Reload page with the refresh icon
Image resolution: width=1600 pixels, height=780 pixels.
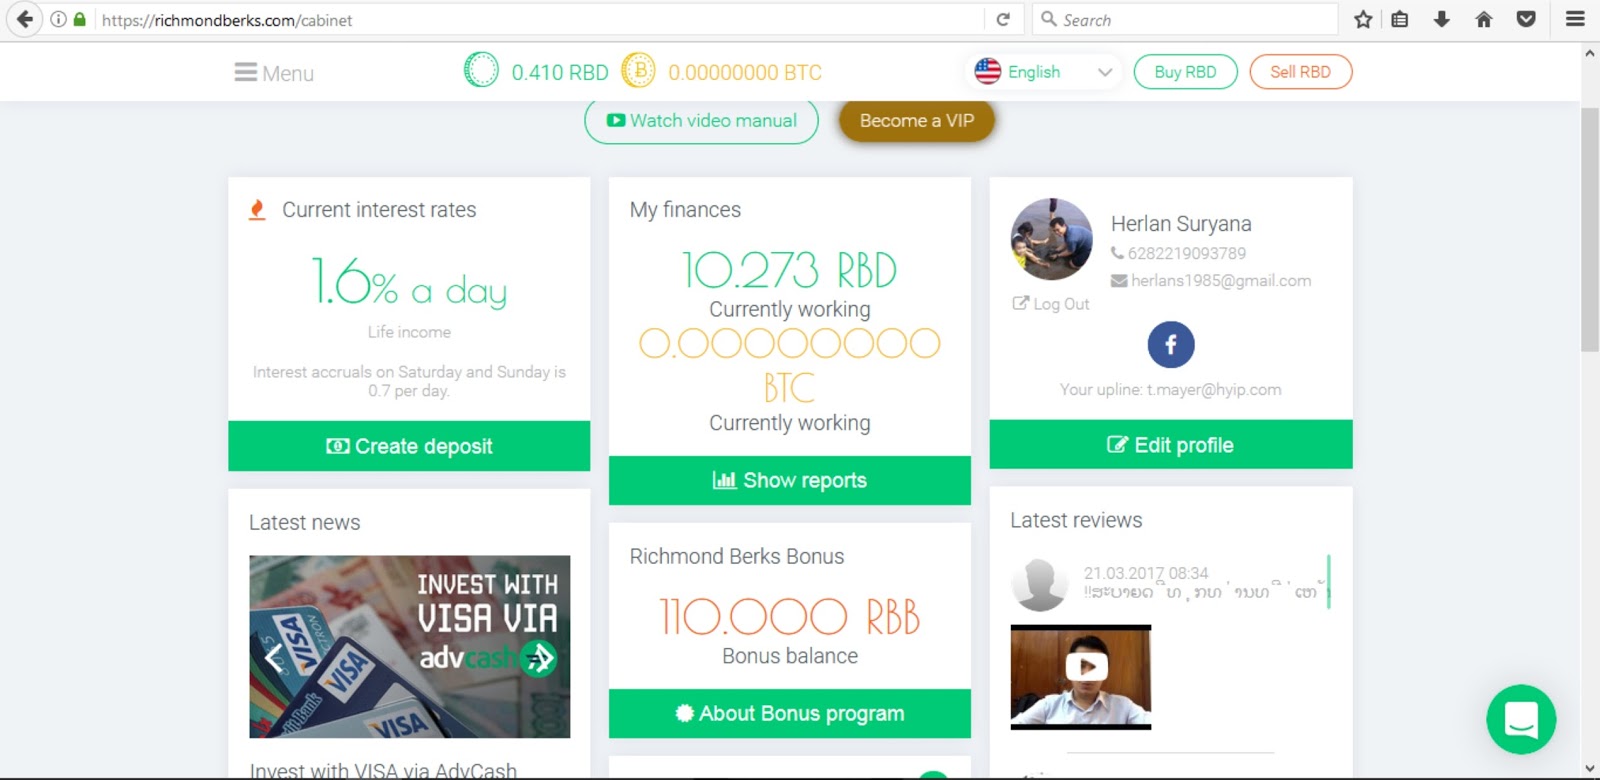click(1003, 19)
